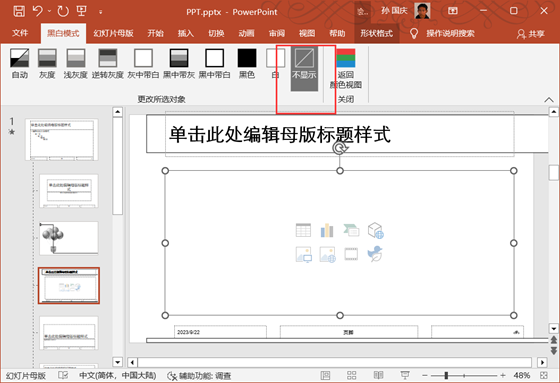560x383 pixels.
Task: Switch to the 形状格式 tab
Action: (376, 34)
